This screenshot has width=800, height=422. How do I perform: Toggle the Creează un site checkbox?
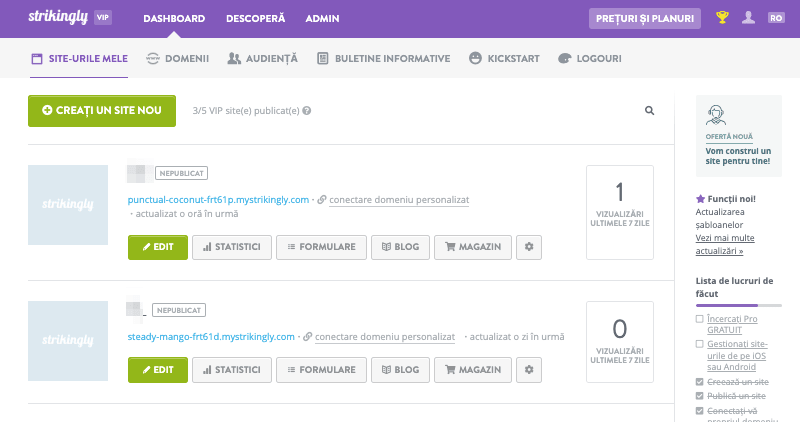click(x=699, y=382)
